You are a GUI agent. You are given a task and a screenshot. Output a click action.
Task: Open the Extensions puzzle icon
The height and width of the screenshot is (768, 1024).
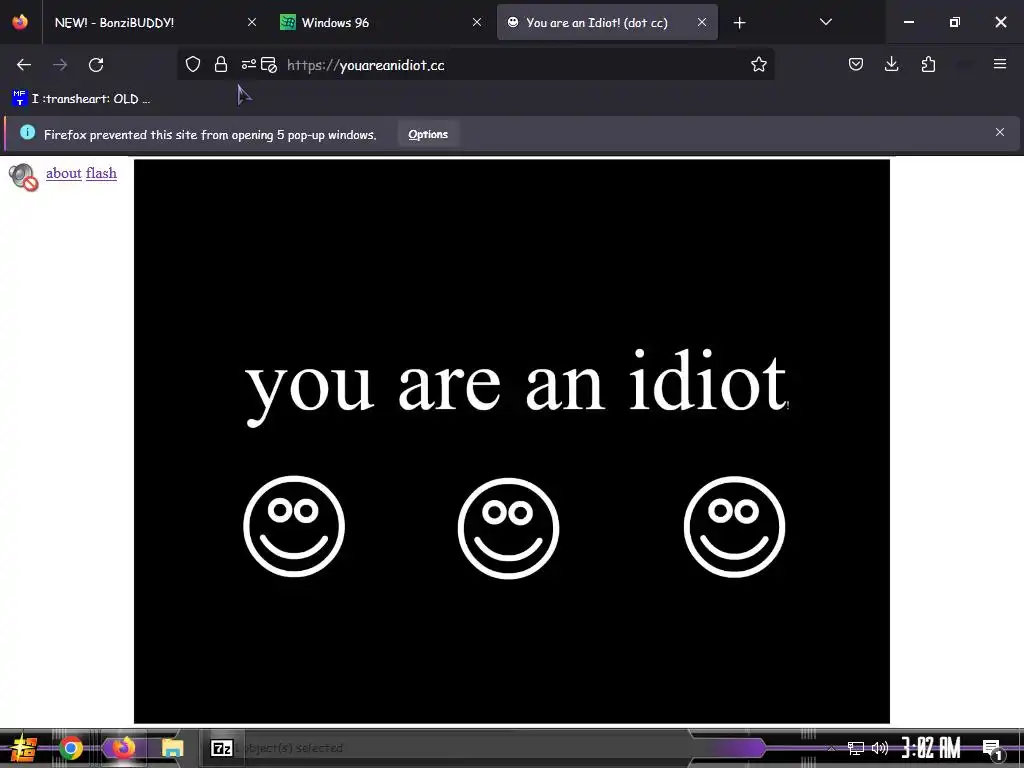[x=928, y=65]
